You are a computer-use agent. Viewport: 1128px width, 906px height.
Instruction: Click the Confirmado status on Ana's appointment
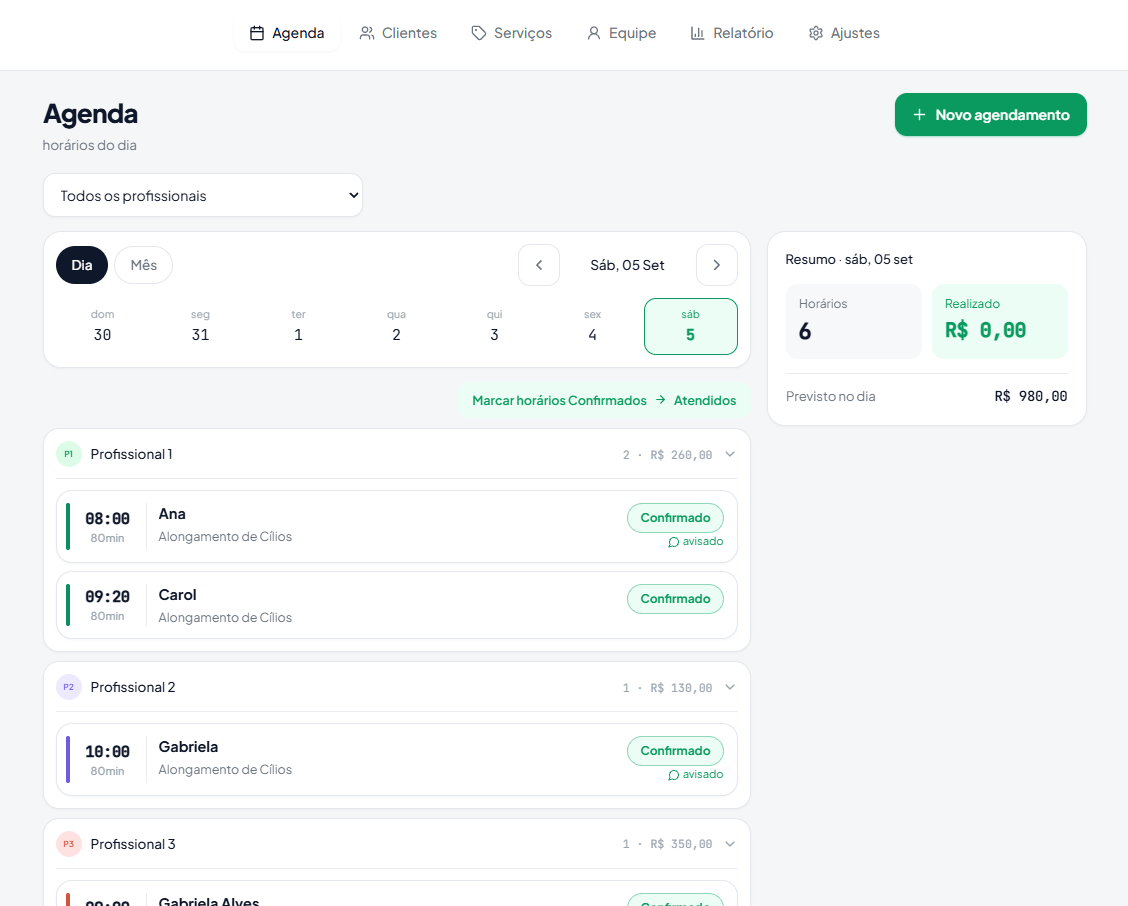[676, 518]
